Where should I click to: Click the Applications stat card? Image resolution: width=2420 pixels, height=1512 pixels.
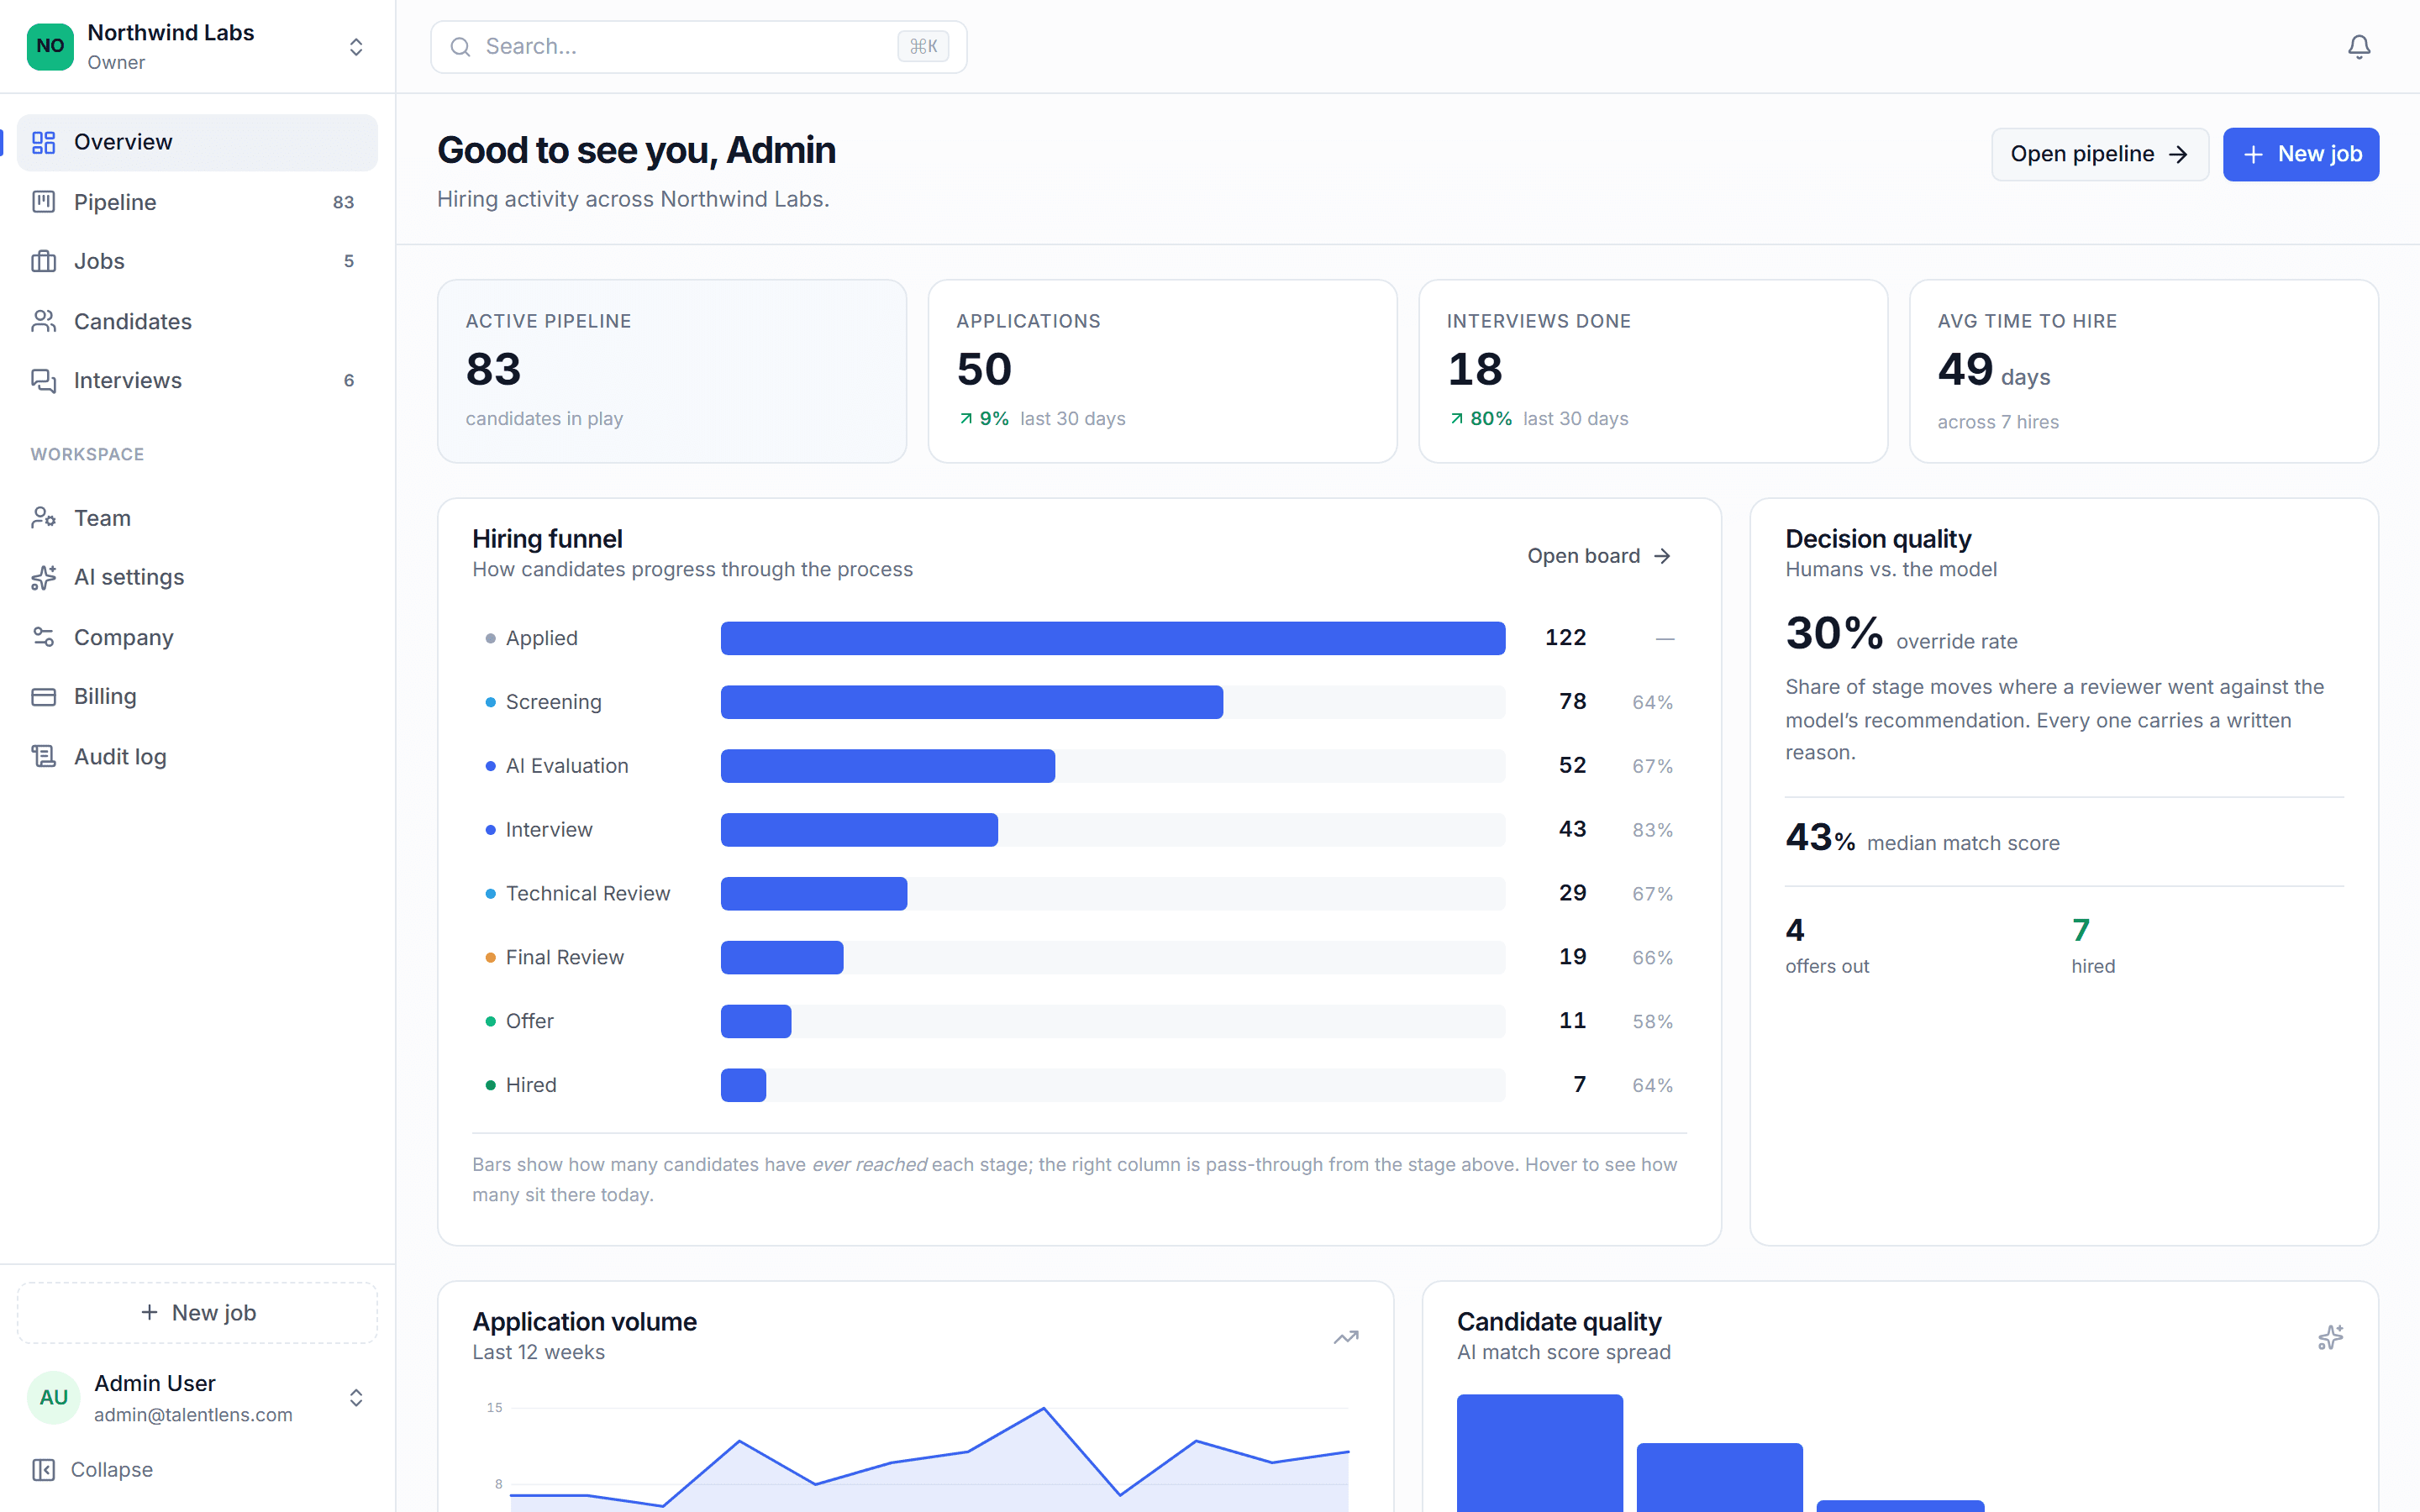(x=1162, y=371)
